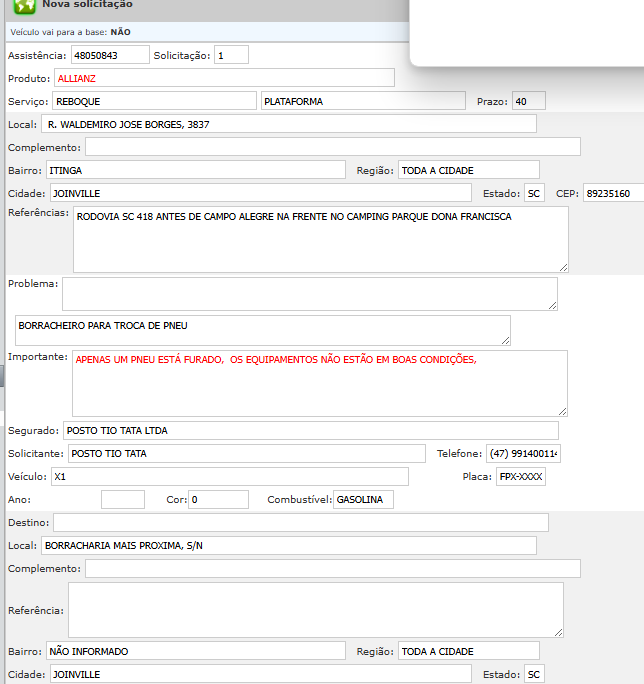This screenshot has height=684, width=644.
Task: Click the Região field beside ITINGA
Action: coord(469,170)
